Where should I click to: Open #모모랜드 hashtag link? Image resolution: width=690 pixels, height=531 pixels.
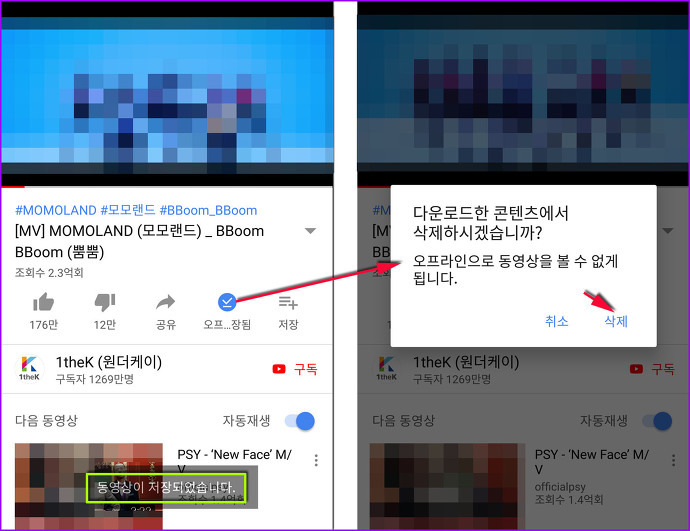click(128, 210)
